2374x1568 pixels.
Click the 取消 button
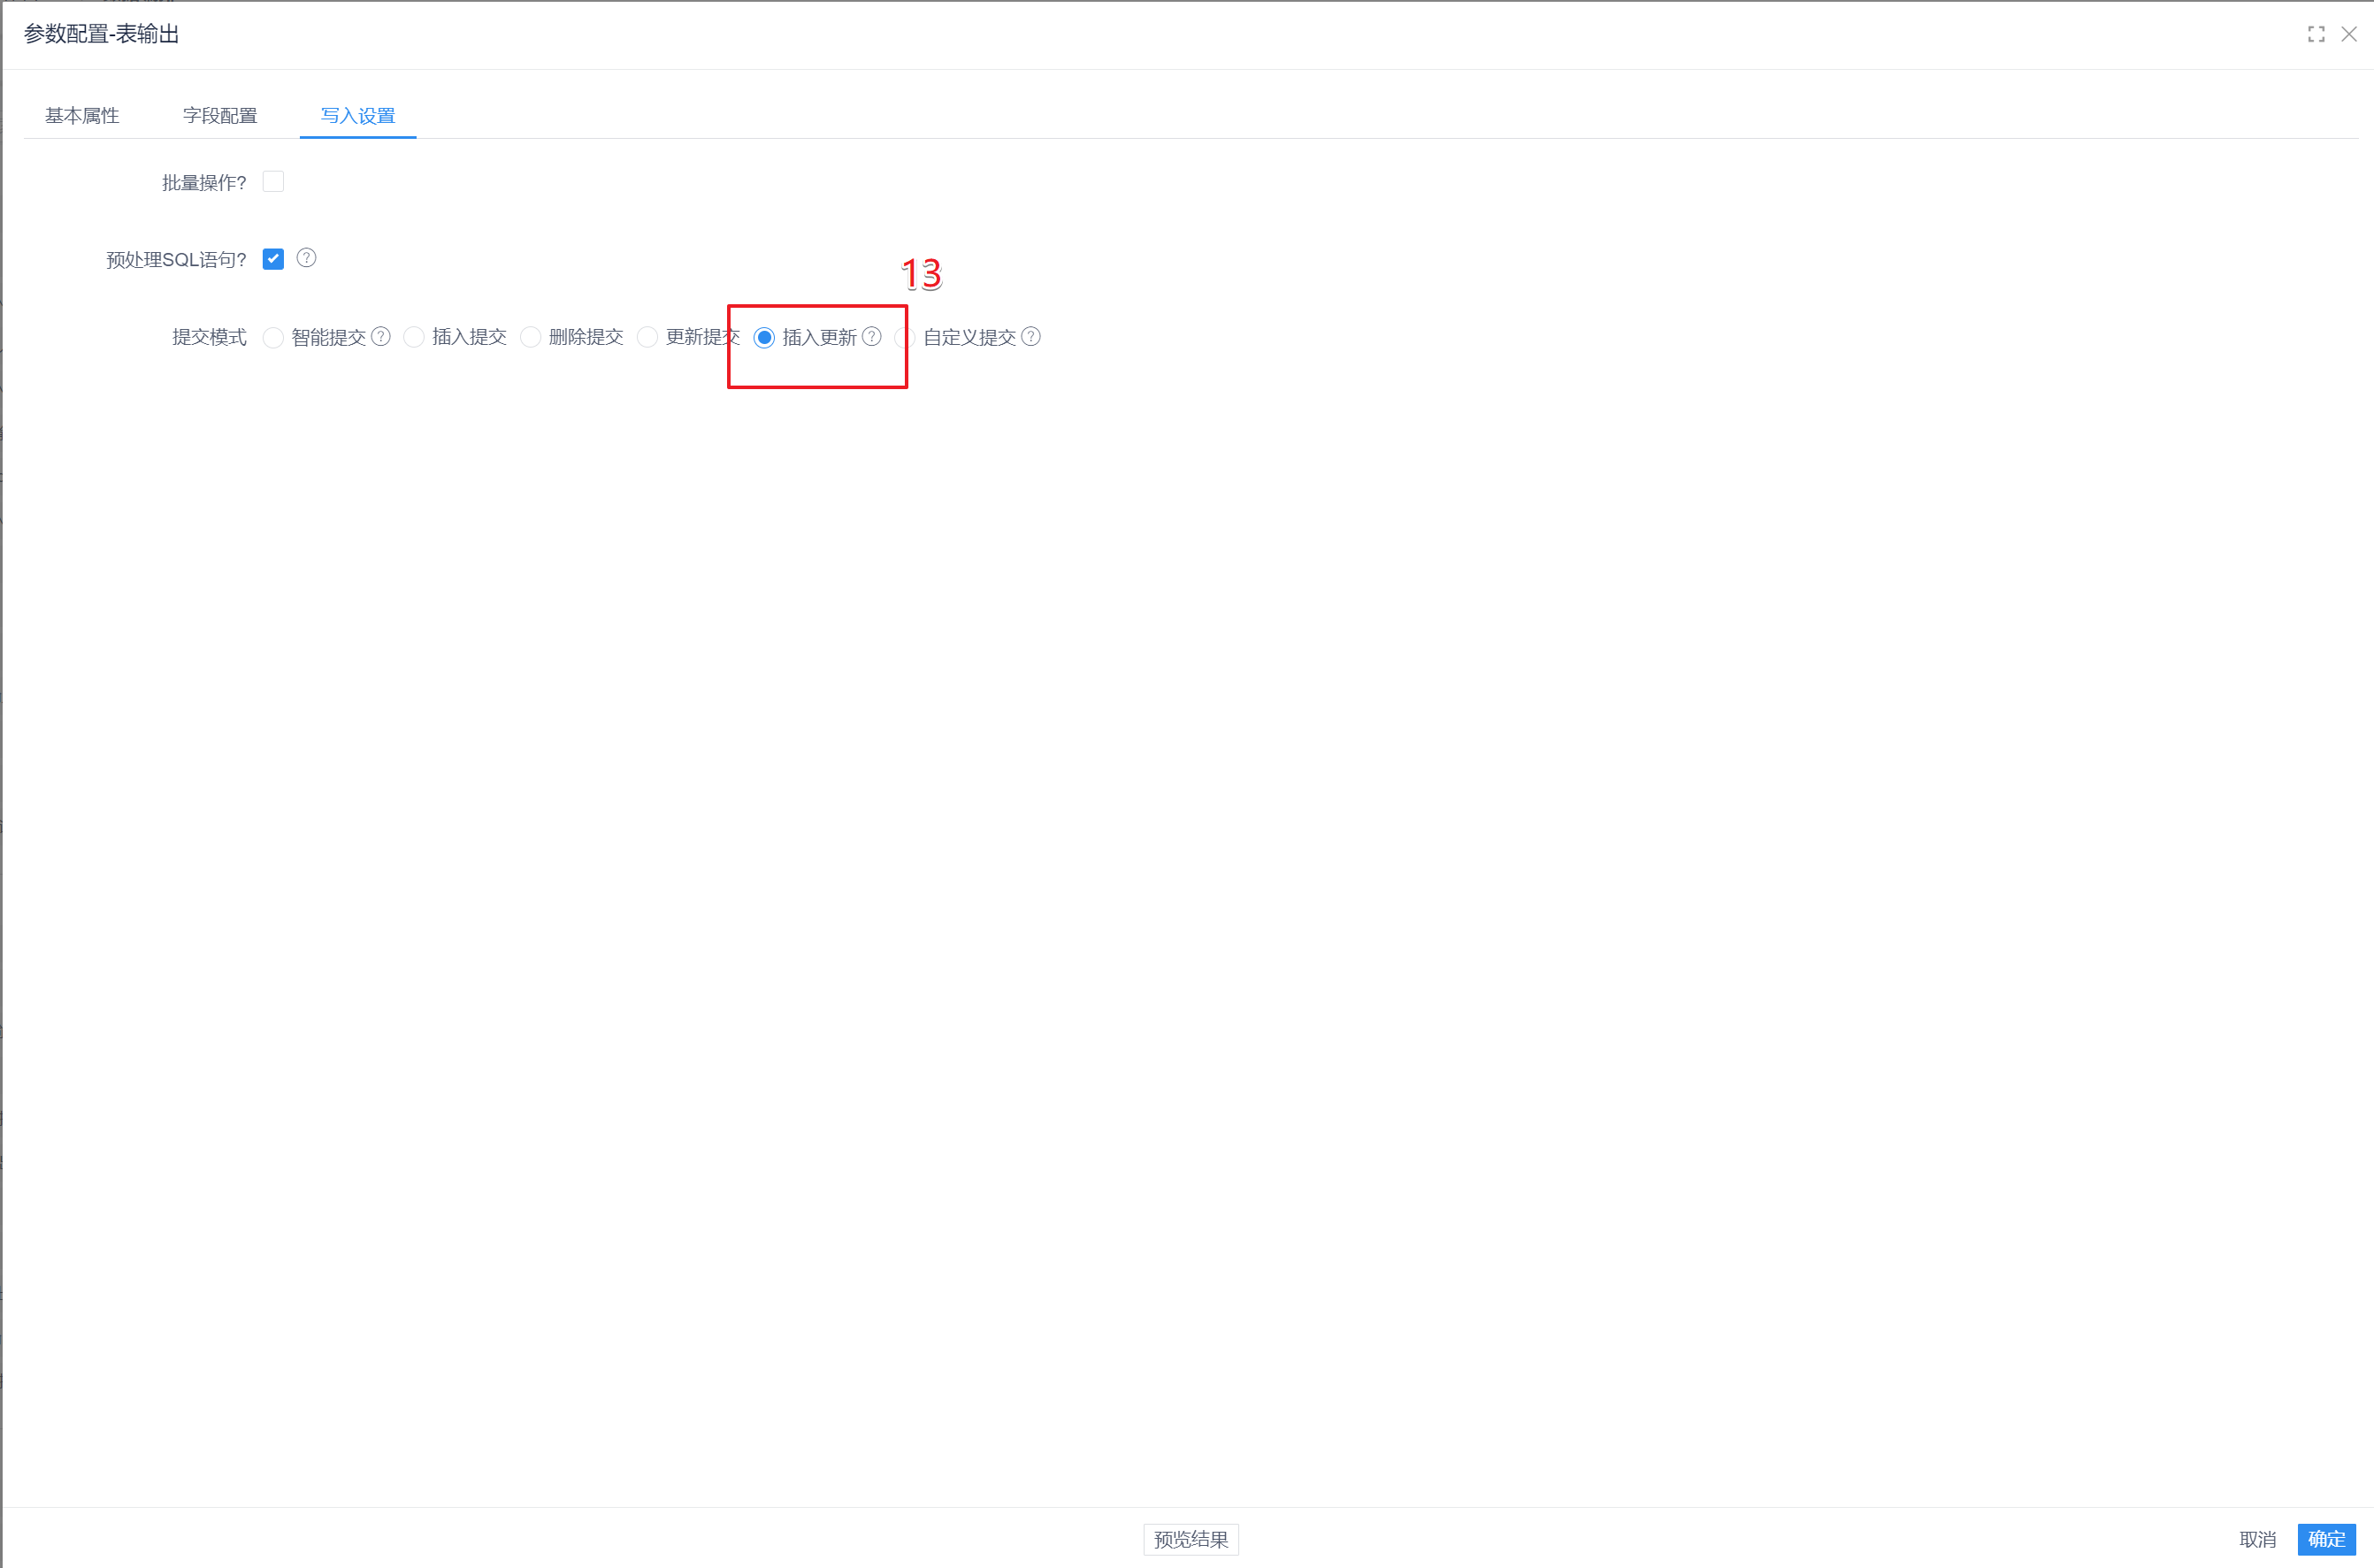pos(2257,1539)
